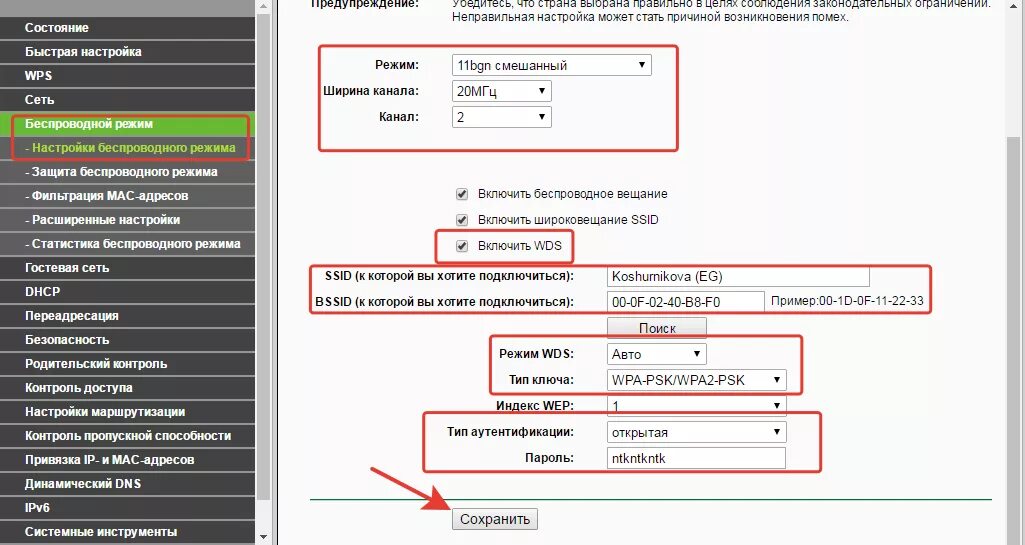Open Расширенные настройки submenu
The width and height of the screenshot is (1025, 545).
(127, 220)
